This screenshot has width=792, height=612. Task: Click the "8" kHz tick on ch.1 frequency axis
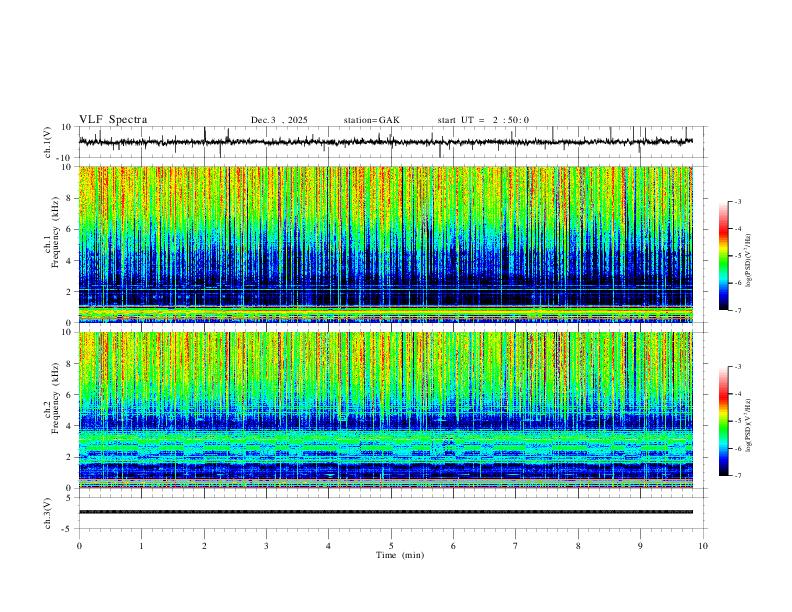tap(70, 198)
